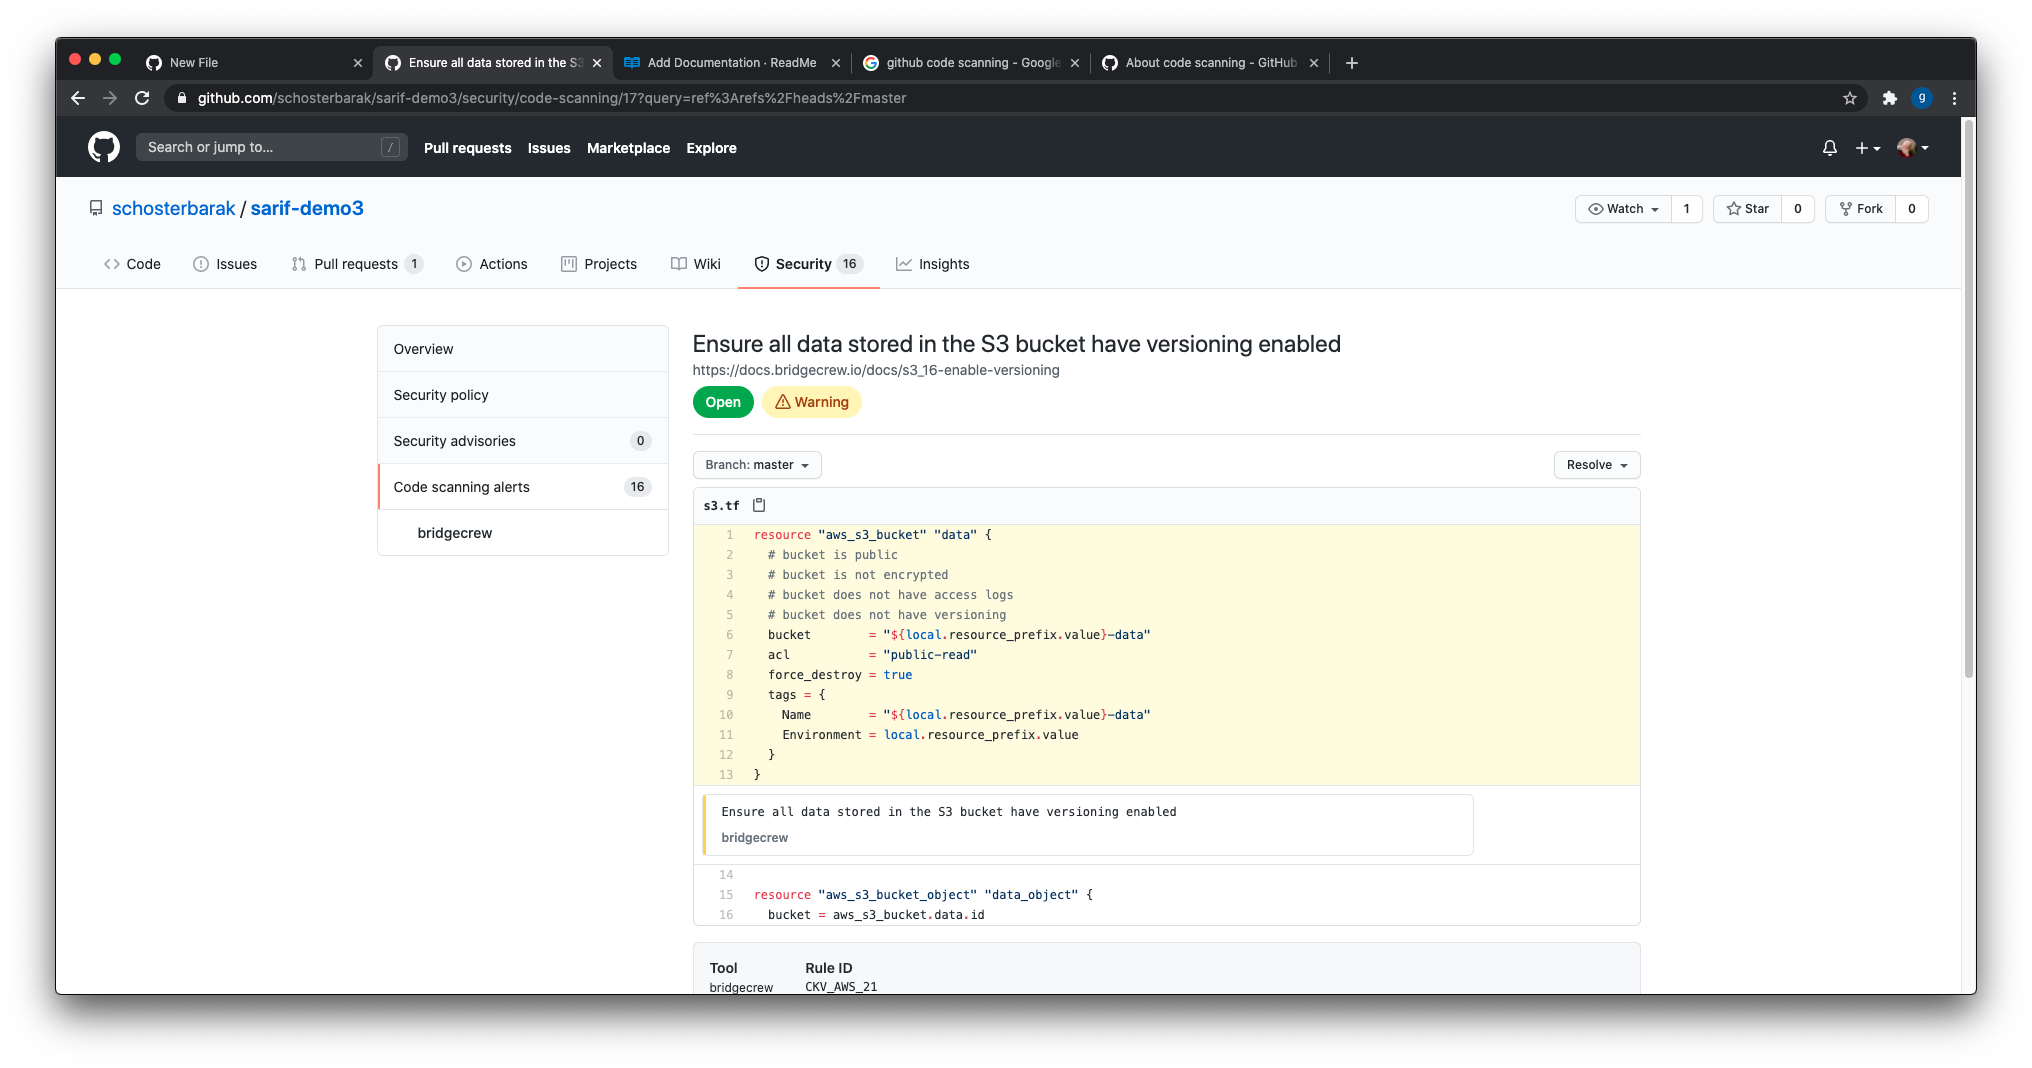The width and height of the screenshot is (2032, 1068).
Task: Open the Actions tab
Action: point(492,264)
